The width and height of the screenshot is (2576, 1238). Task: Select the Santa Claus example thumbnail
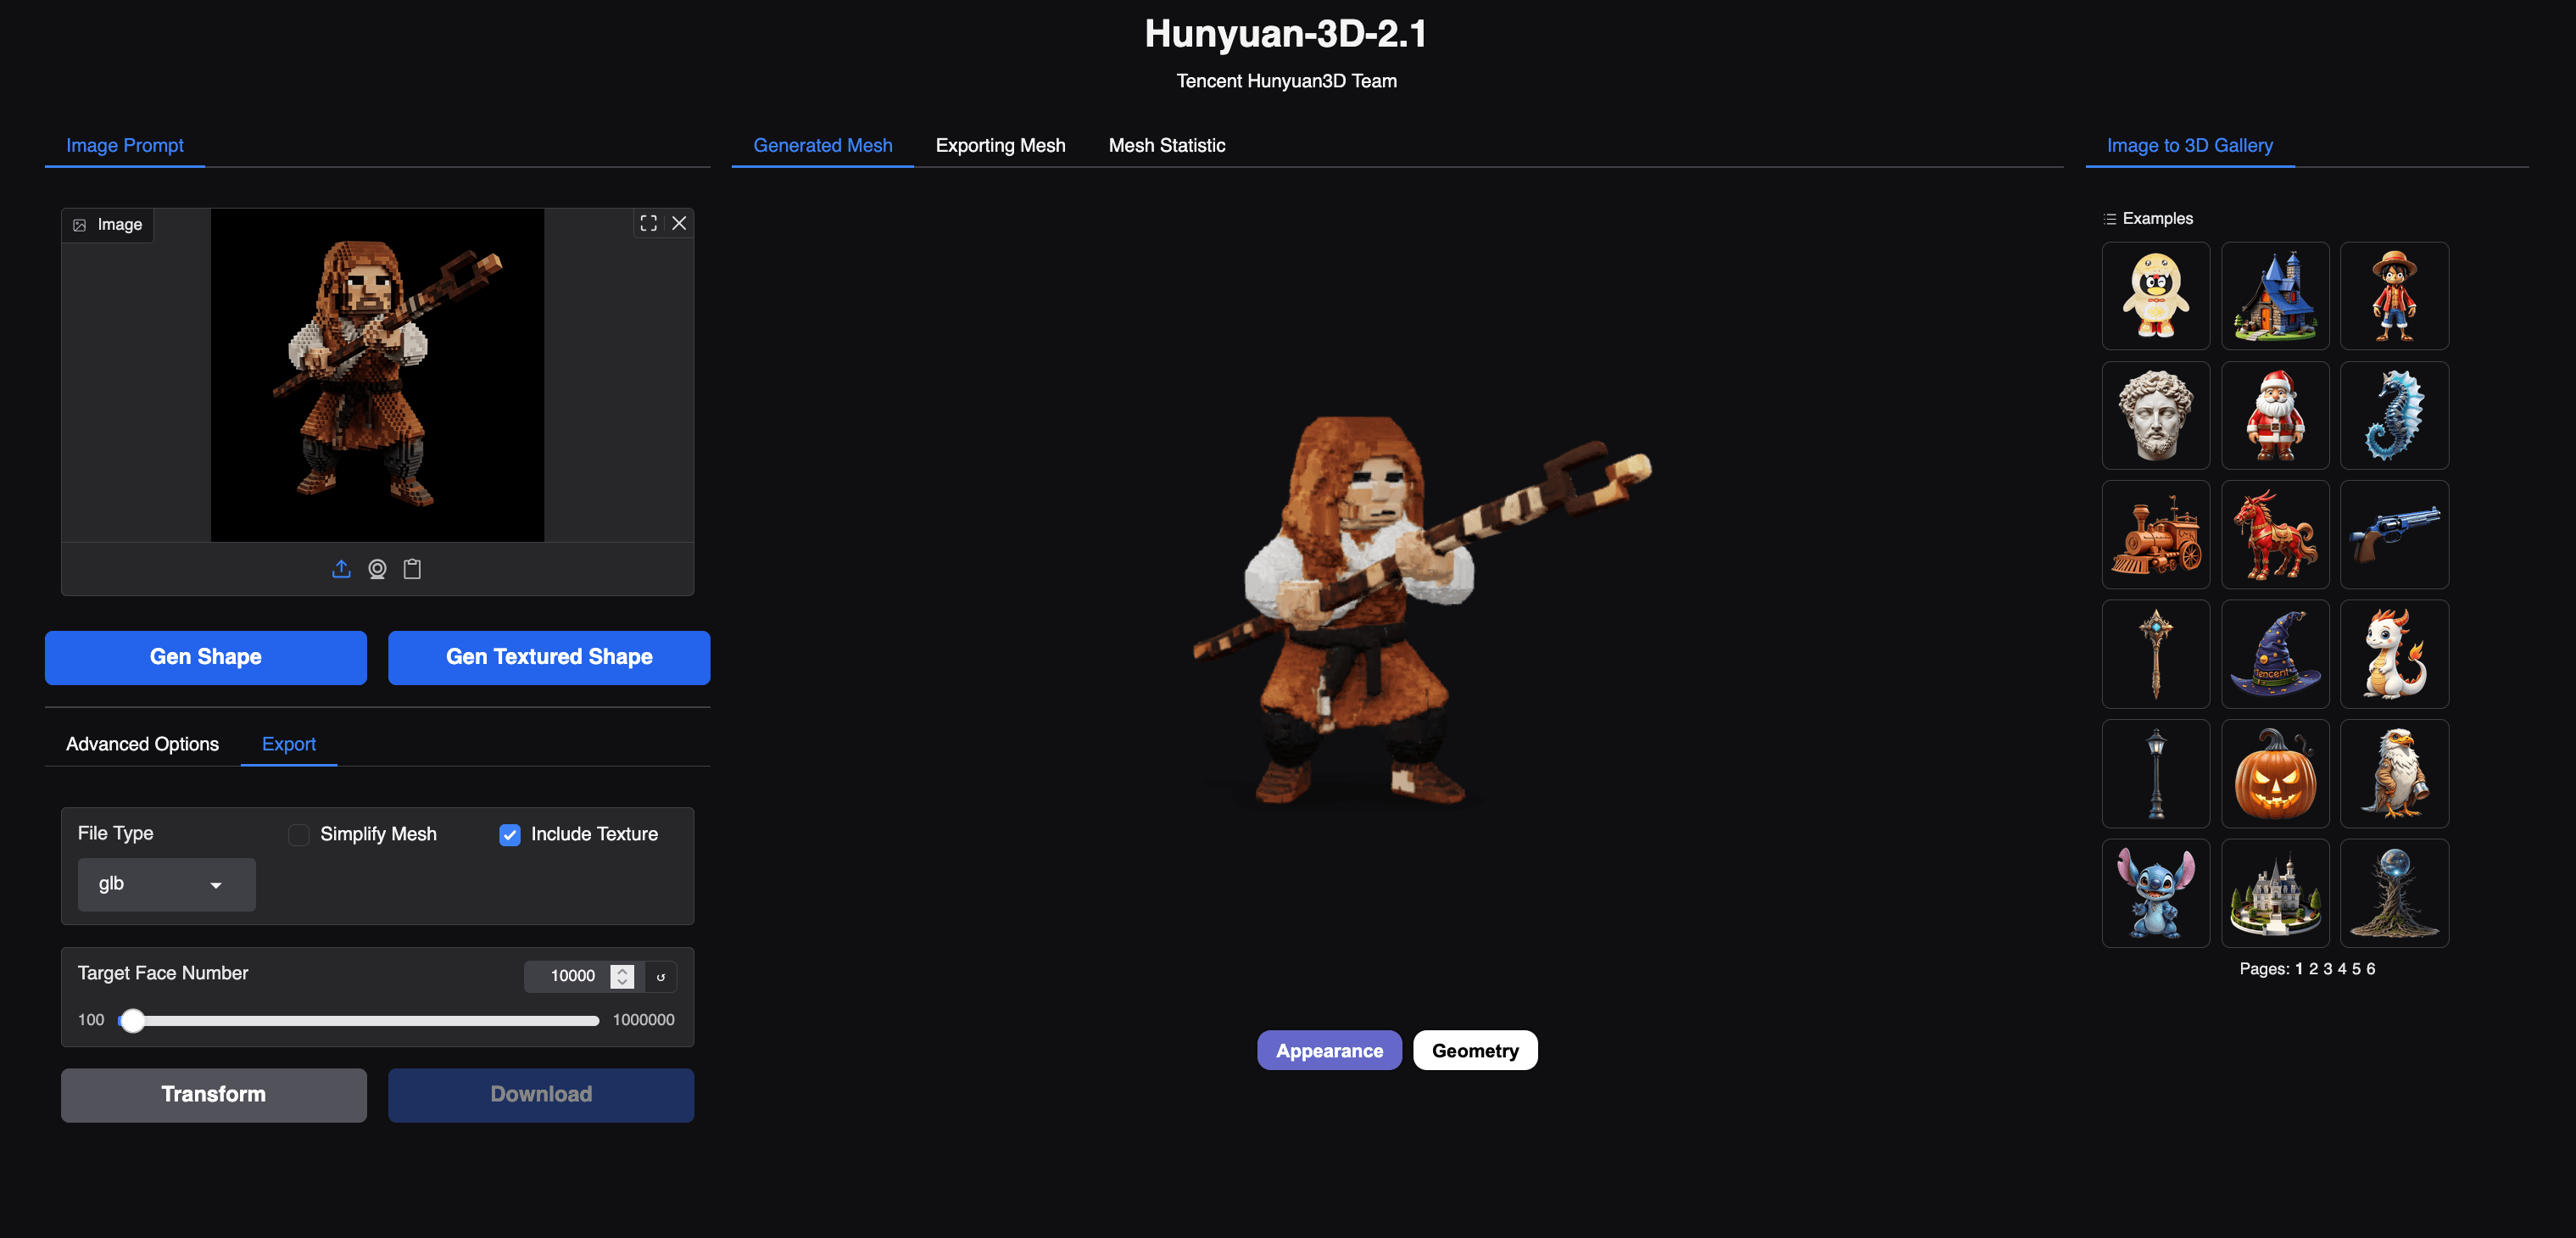click(2275, 415)
